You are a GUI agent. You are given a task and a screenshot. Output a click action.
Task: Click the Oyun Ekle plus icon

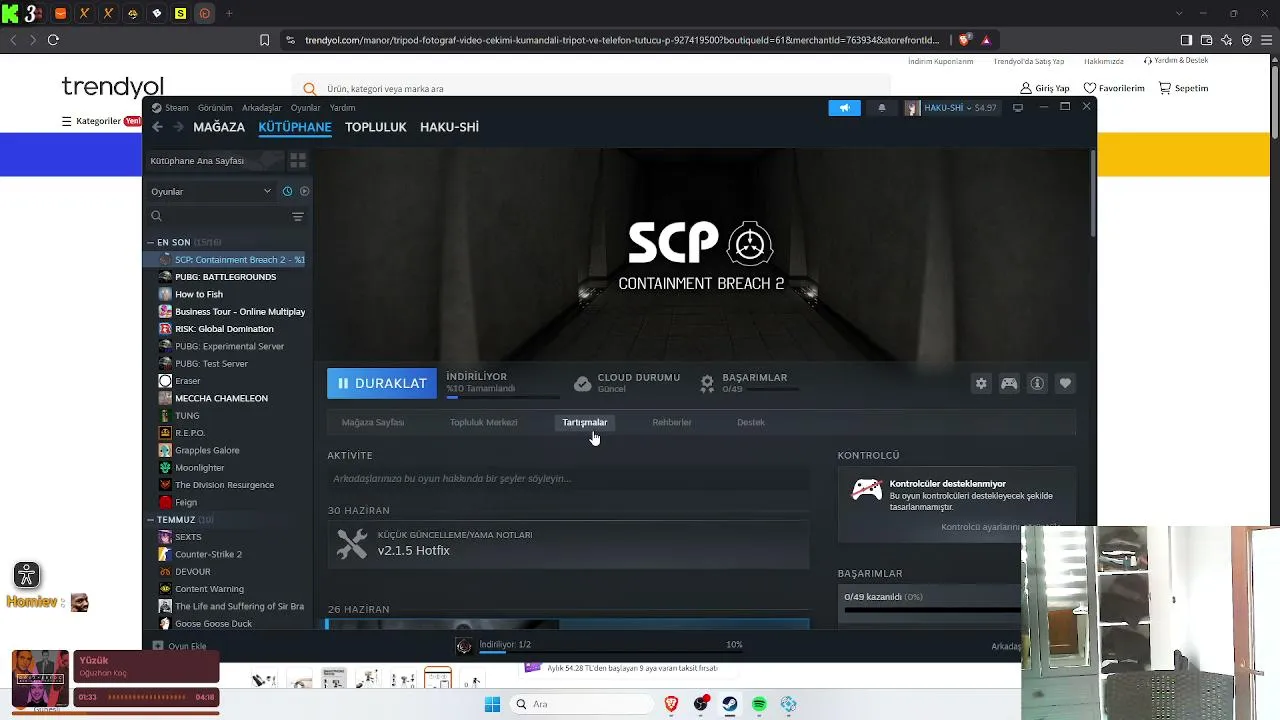click(158, 646)
